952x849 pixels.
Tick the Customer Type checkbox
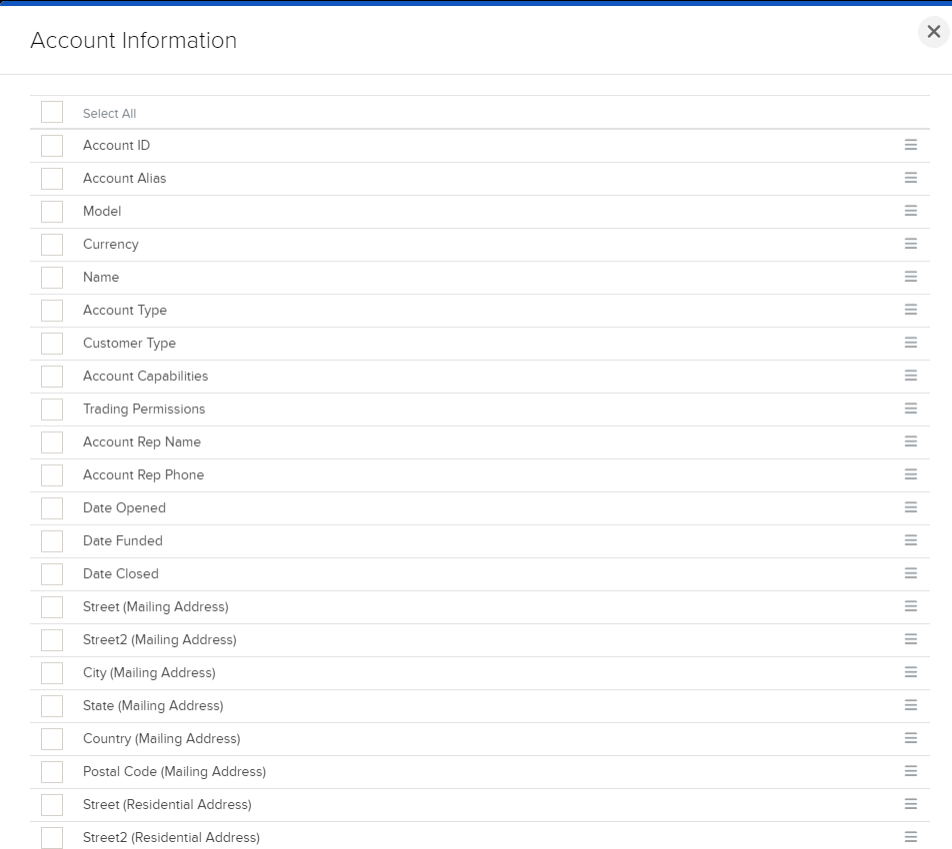52,343
